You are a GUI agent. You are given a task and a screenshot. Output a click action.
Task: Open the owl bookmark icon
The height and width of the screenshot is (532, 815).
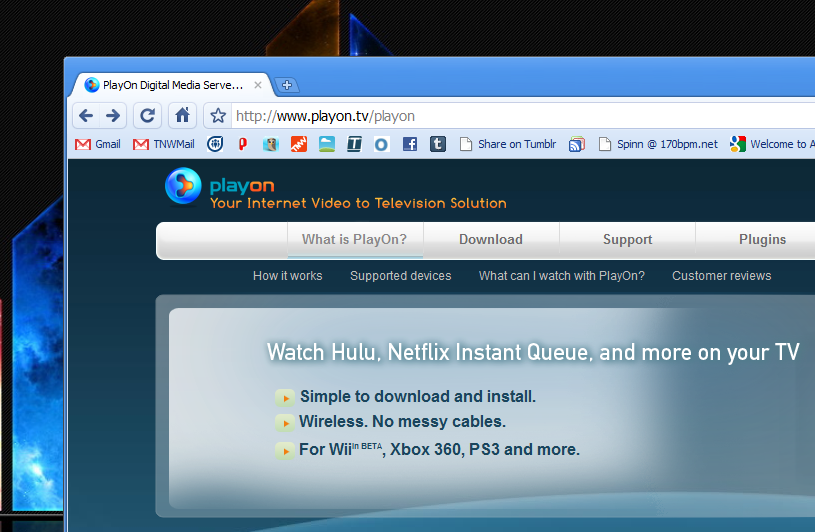(x=270, y=144)
